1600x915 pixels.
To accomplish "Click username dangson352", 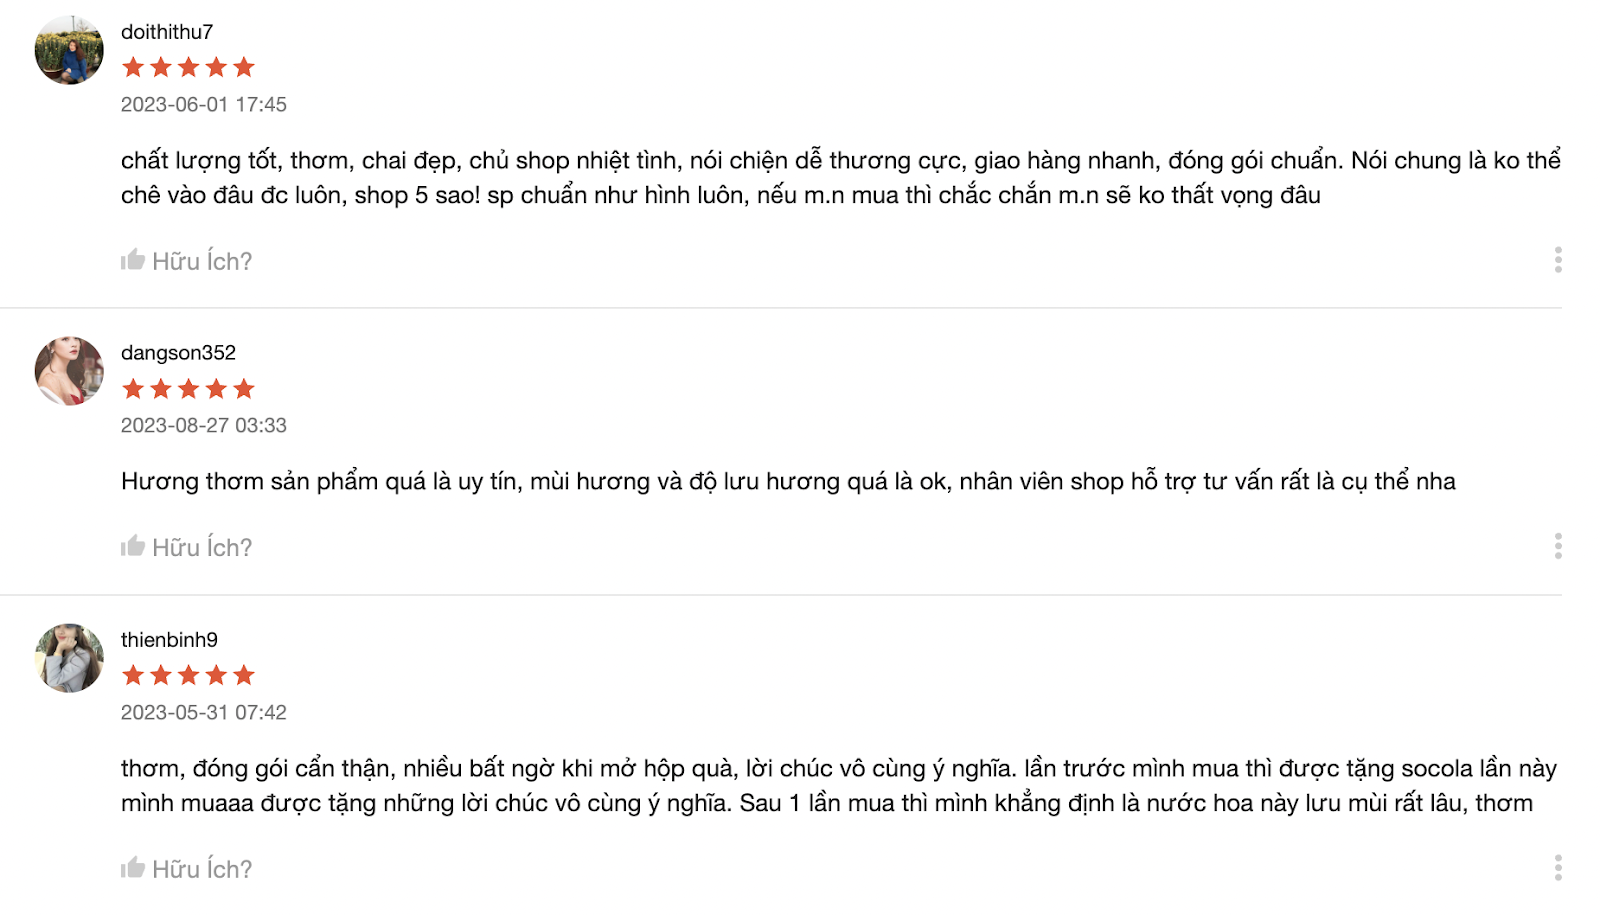I will click(178, 353).
